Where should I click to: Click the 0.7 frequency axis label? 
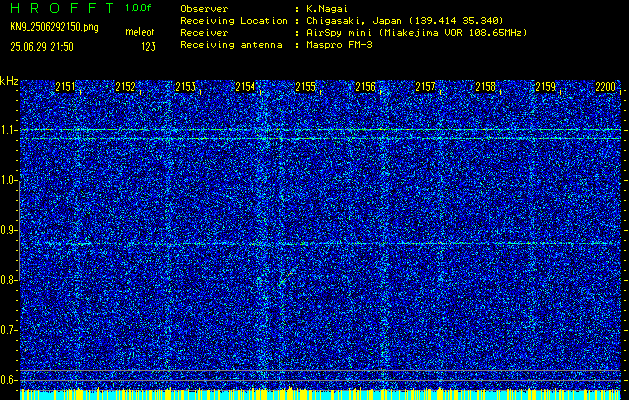(8, 330)
